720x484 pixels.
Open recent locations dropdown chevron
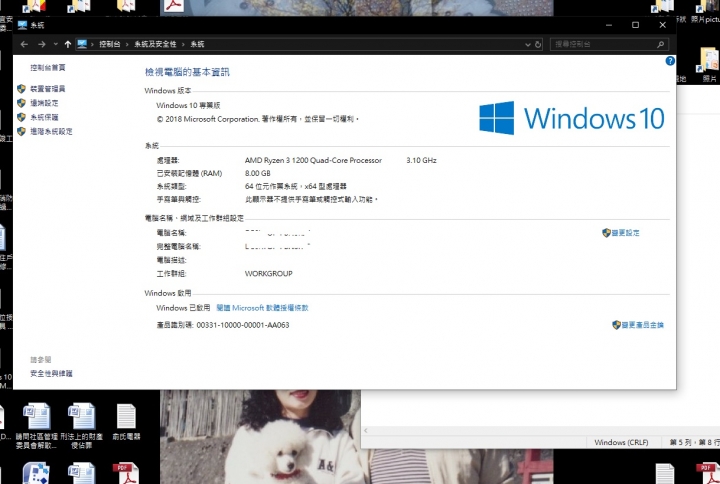(x=56, y=44)
